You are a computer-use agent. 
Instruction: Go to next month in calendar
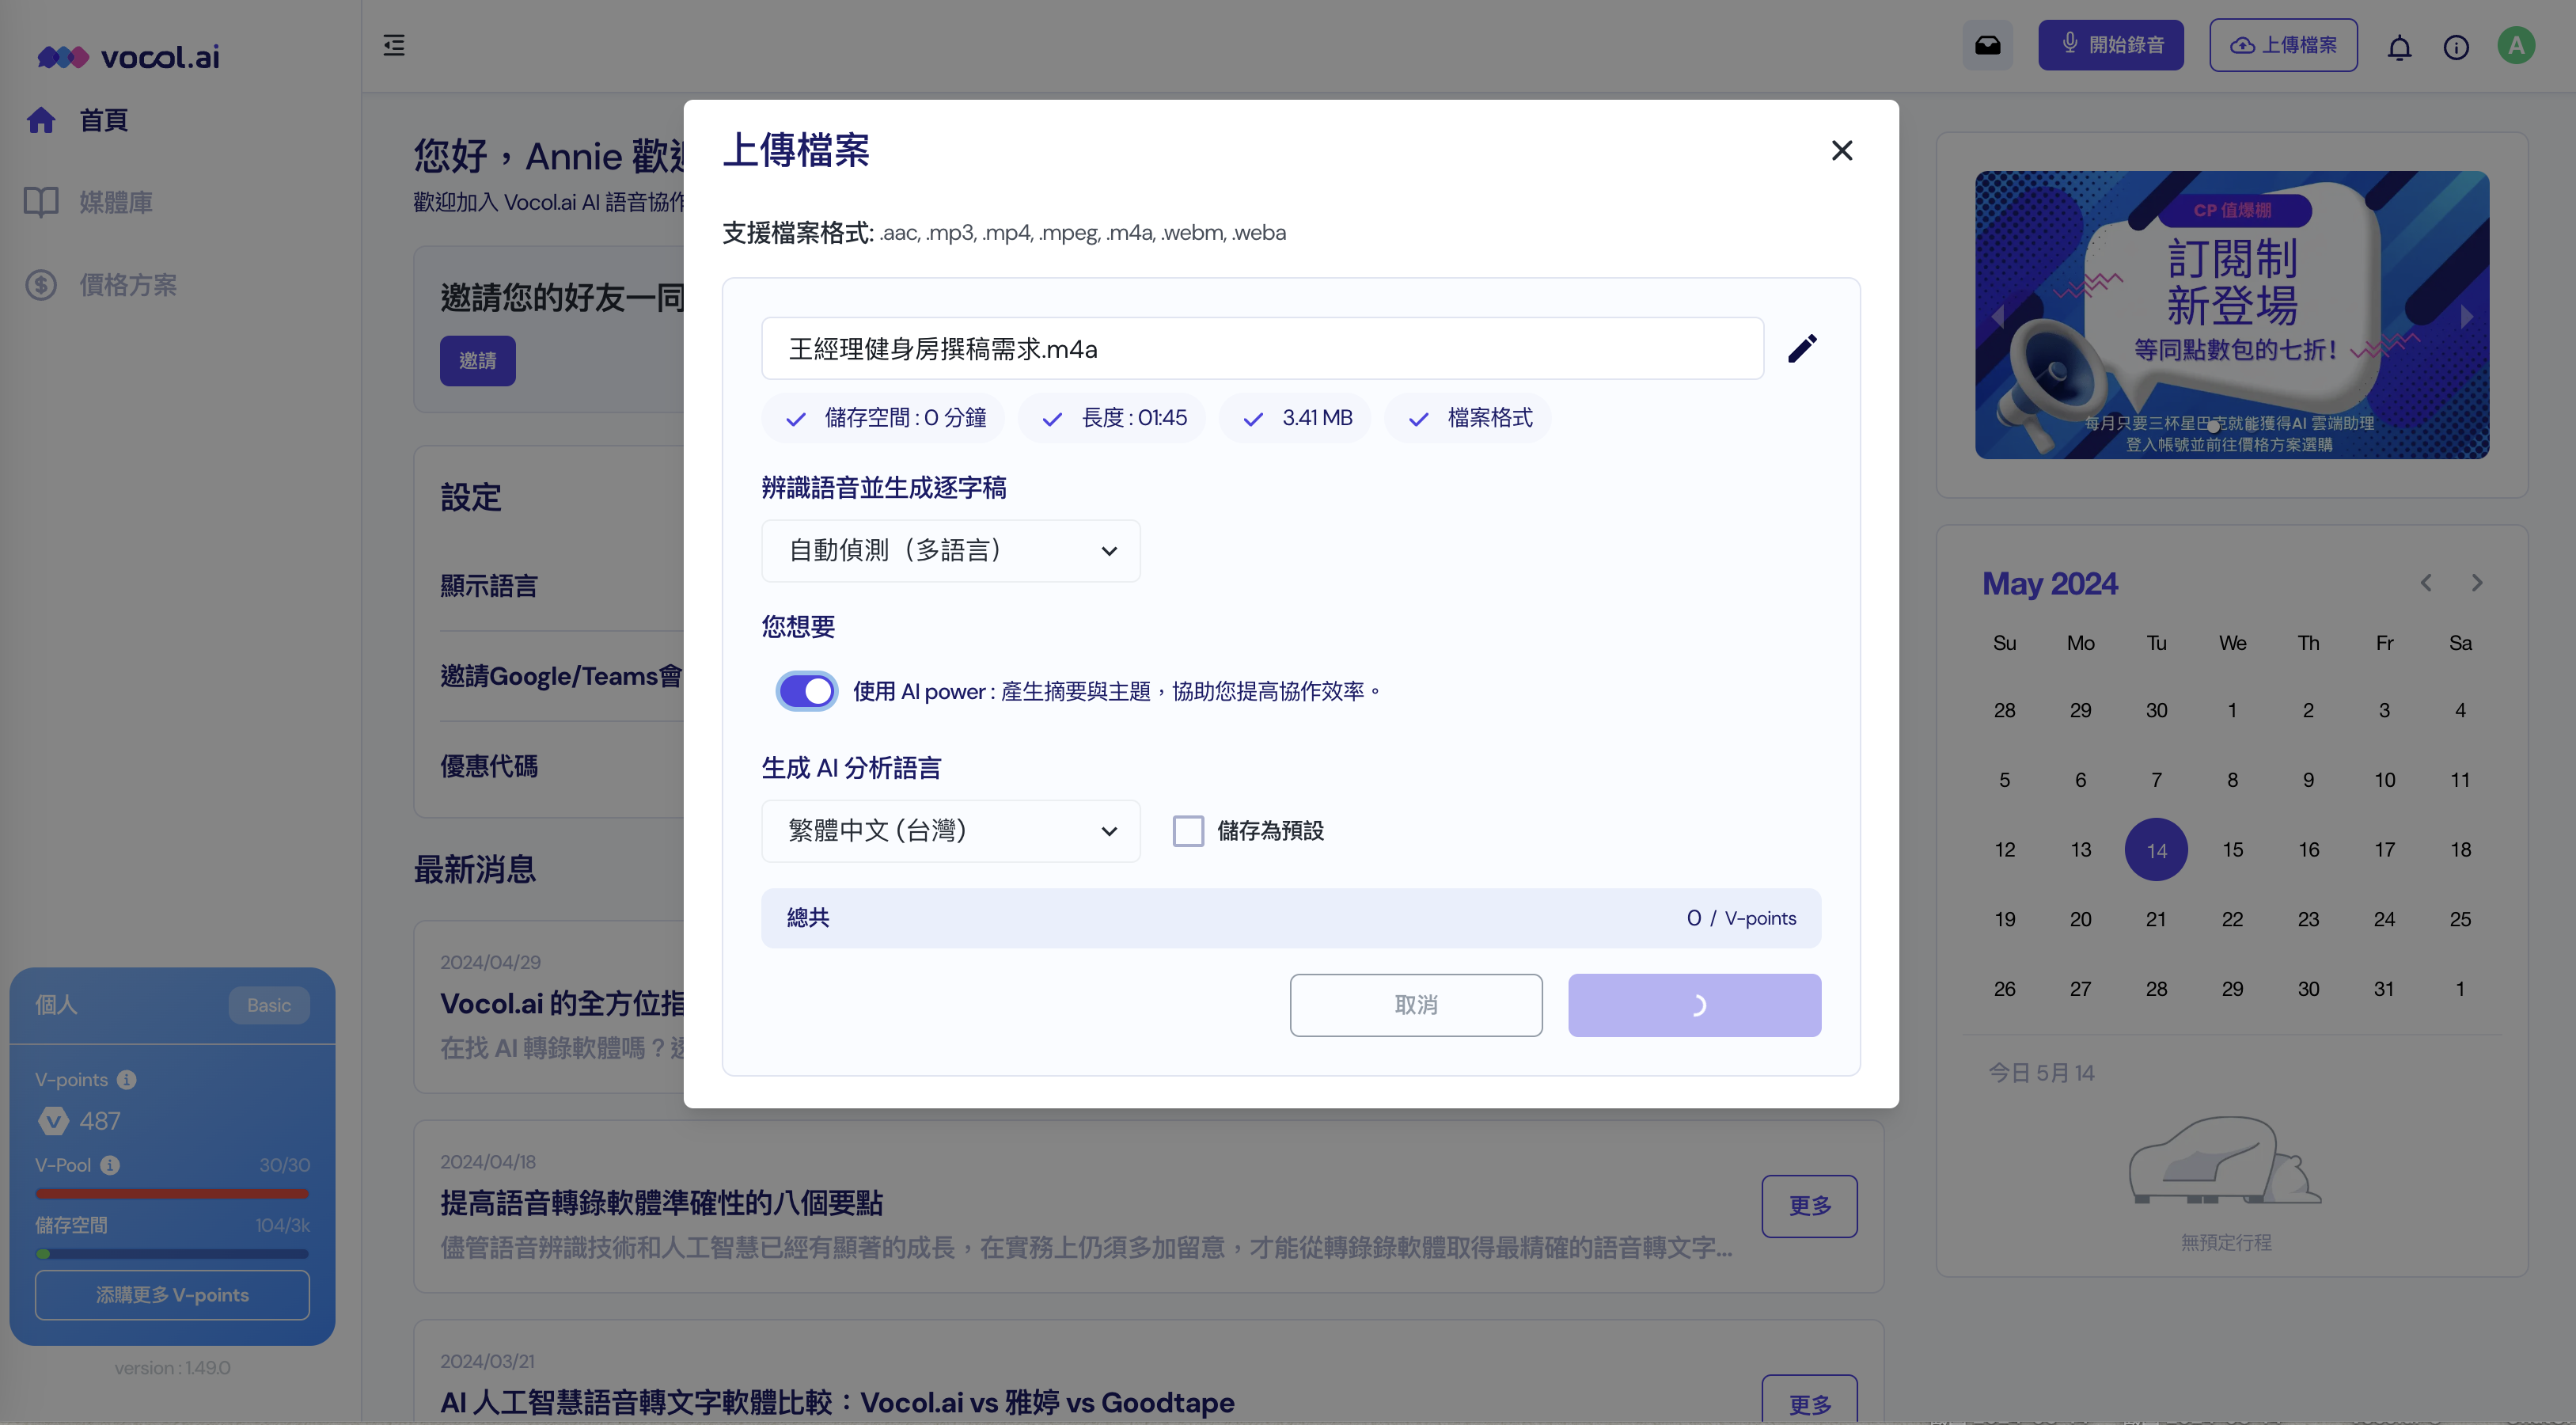coord(2477,583)
